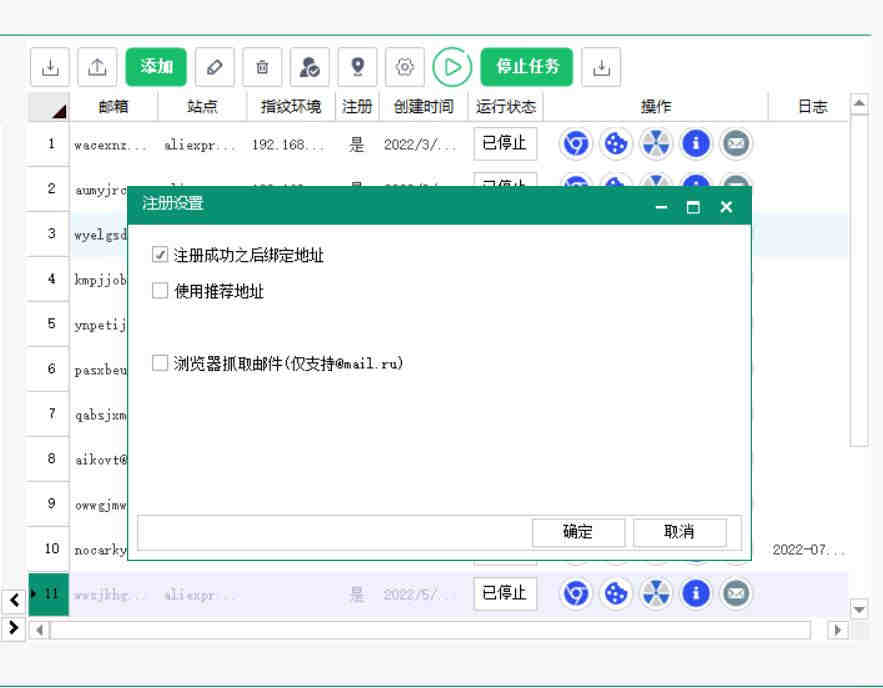Click the user verification icon in toolbar
883x688 pixels.
tap(309, 67)
